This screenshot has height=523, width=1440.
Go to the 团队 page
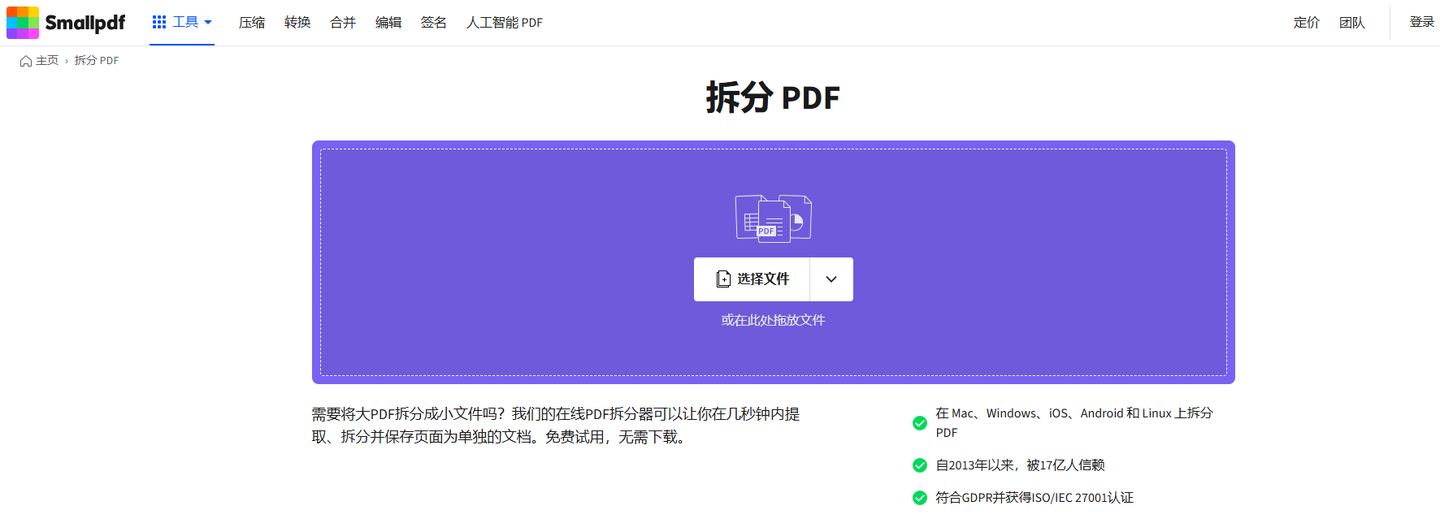(1352, 22)
